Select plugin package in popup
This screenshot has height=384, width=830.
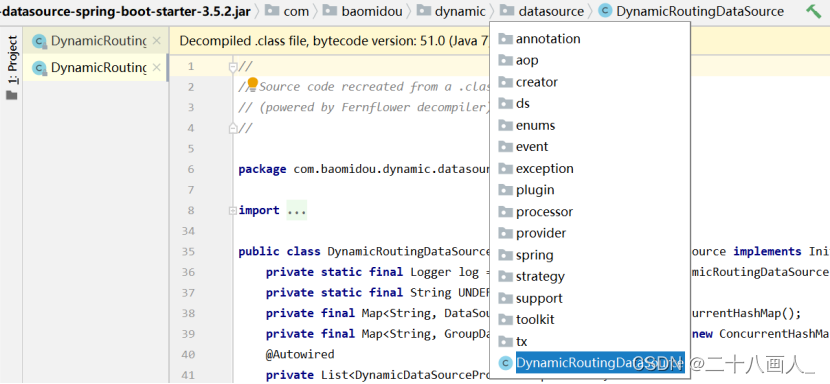tap(590, 190)
